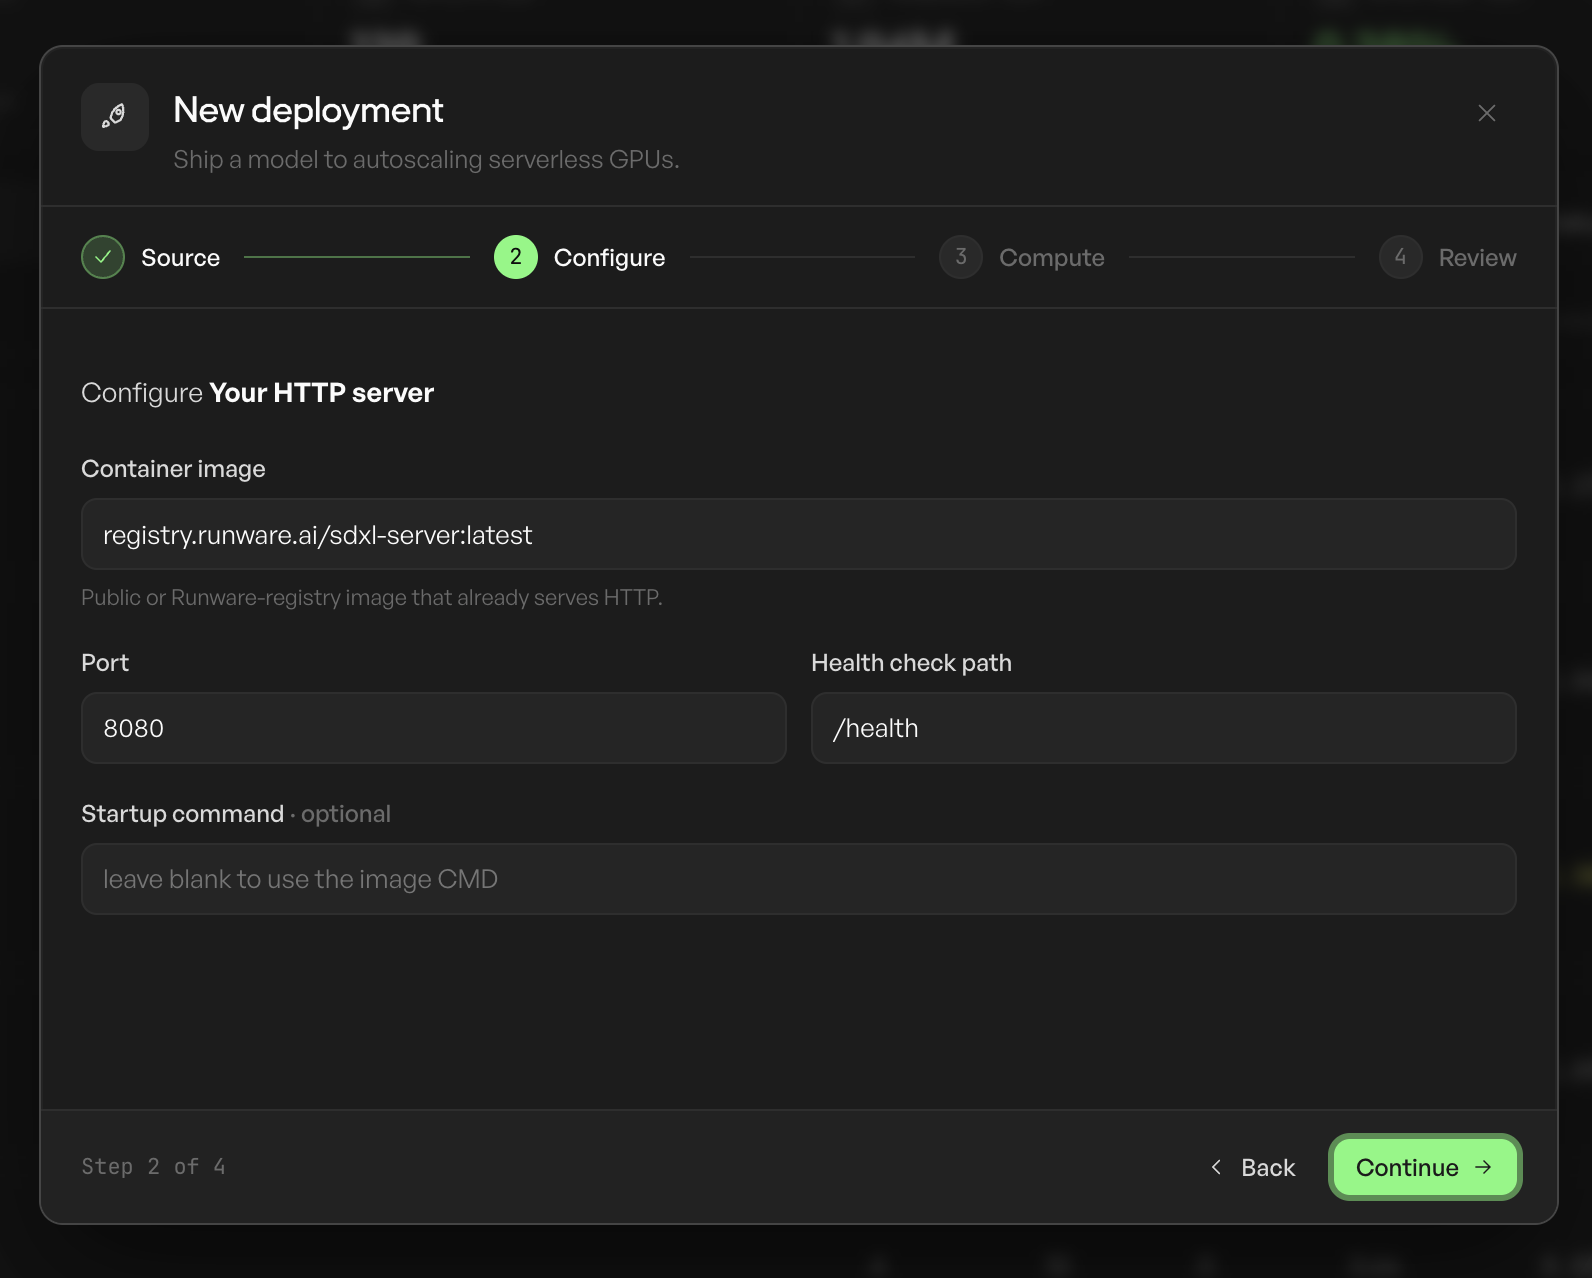Click the 'Health check path' label
The height and width of the screenshot is (1278, 1592).
point(911,663)
